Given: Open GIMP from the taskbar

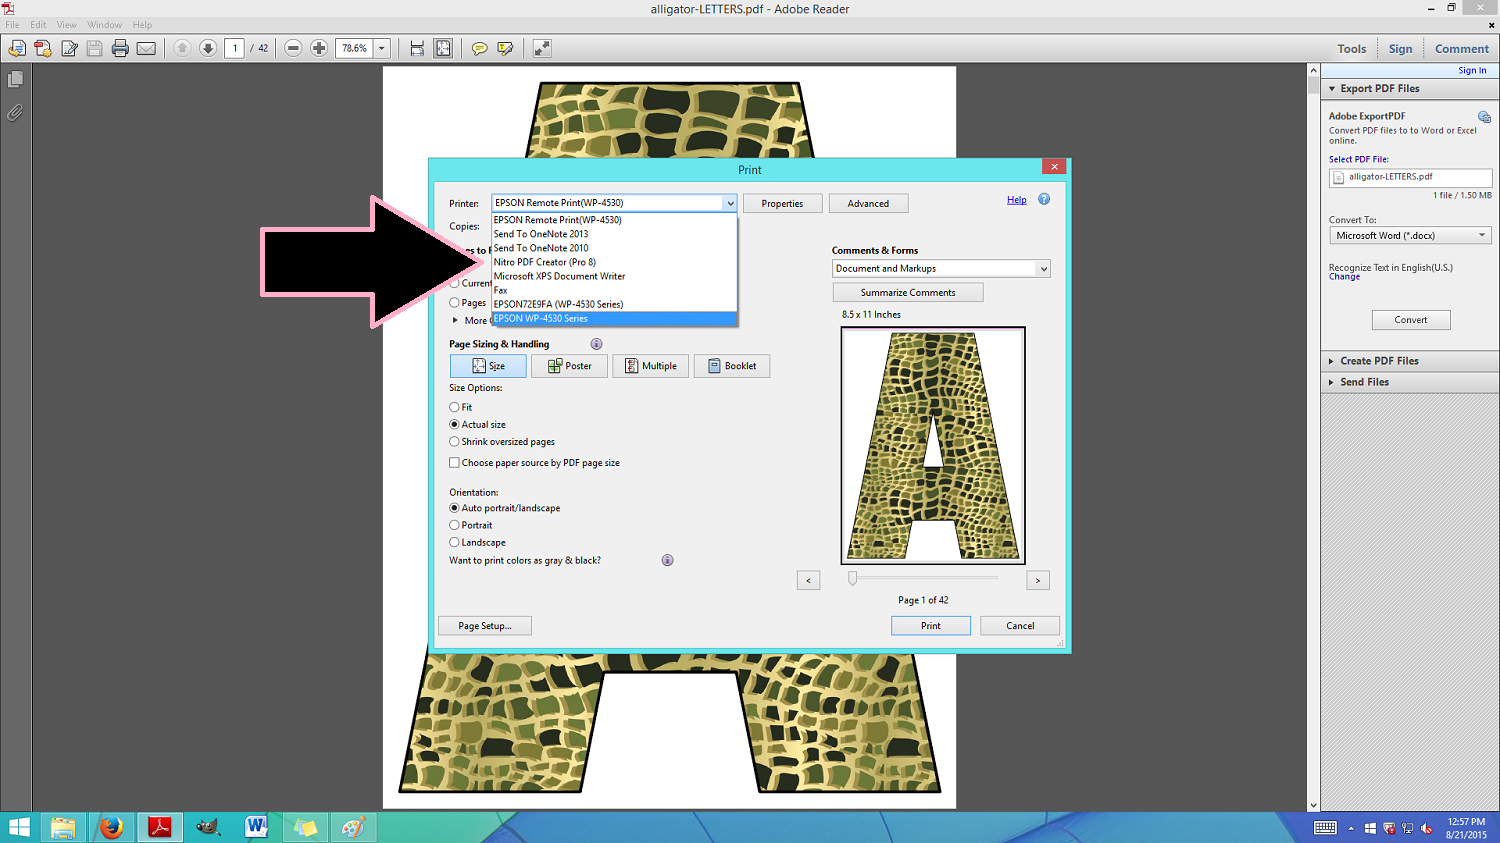Looking at the screenshot, I should [x=207, y=827].
